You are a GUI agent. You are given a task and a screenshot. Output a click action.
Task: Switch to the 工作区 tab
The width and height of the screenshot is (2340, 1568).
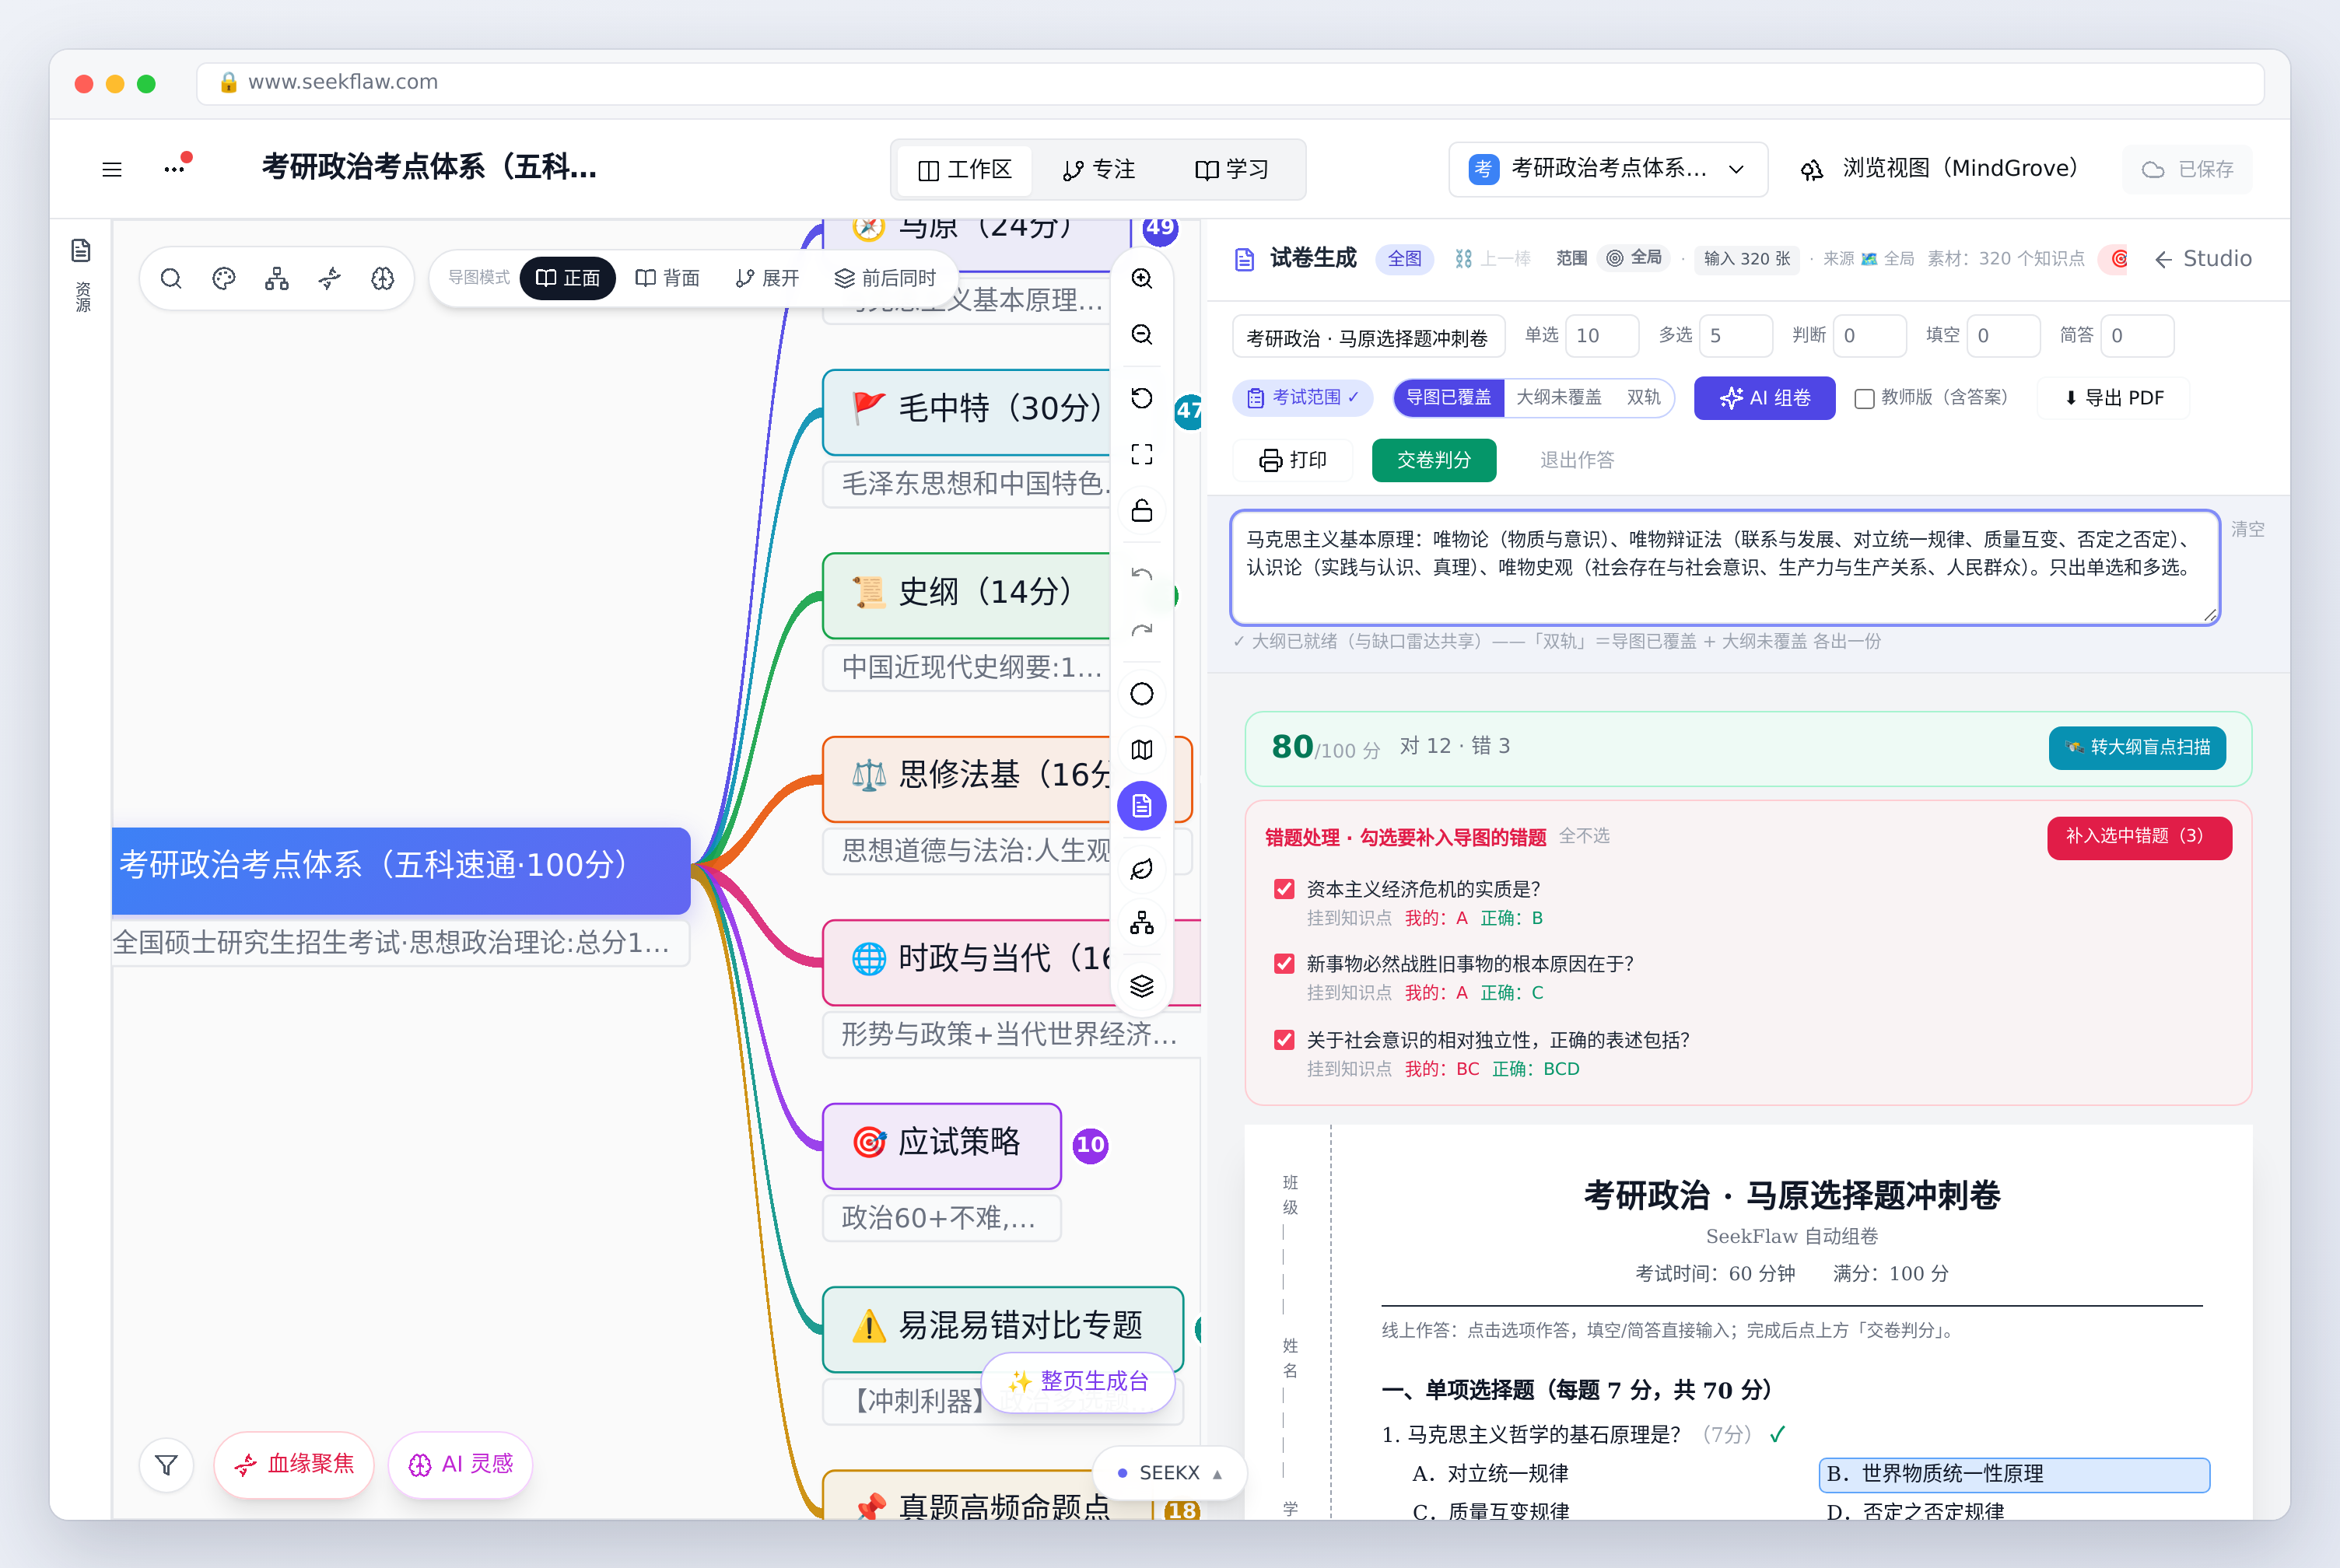pyautogui.click(x=964, y=169)
